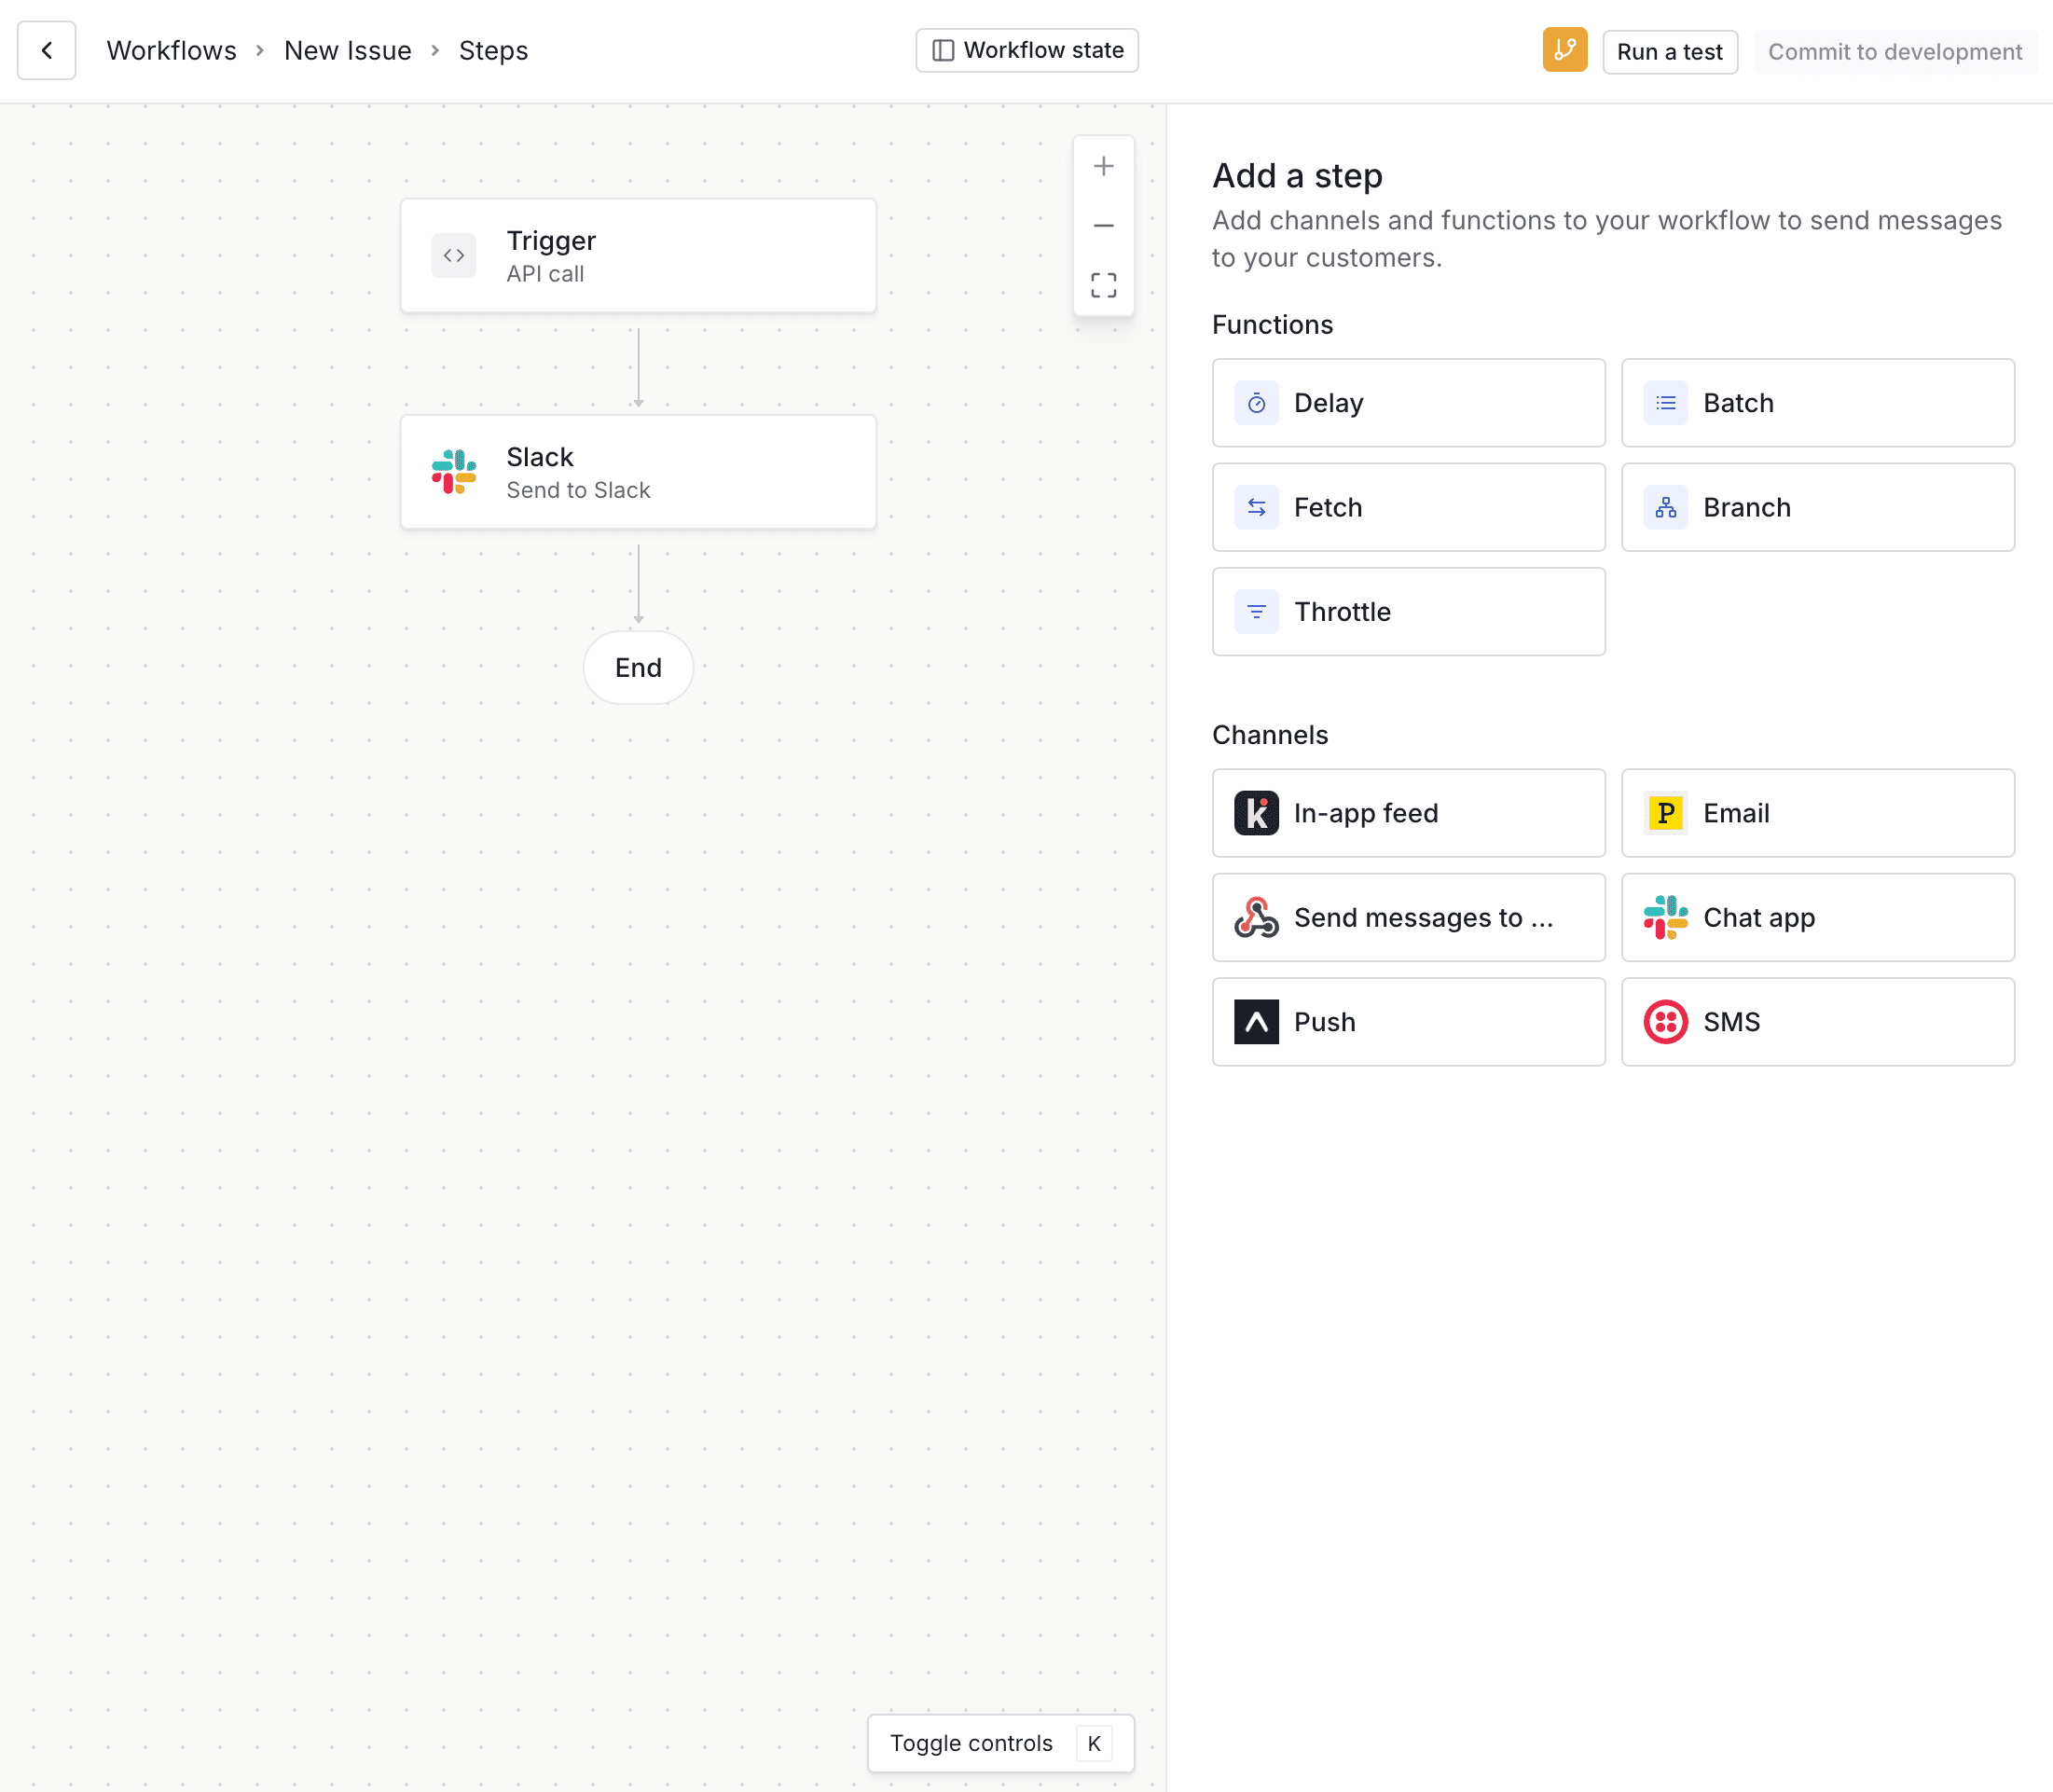Add a Batch function to the workflow
The height and width of the screenshot is (1792, 2053).
[x=1816, y=403]
